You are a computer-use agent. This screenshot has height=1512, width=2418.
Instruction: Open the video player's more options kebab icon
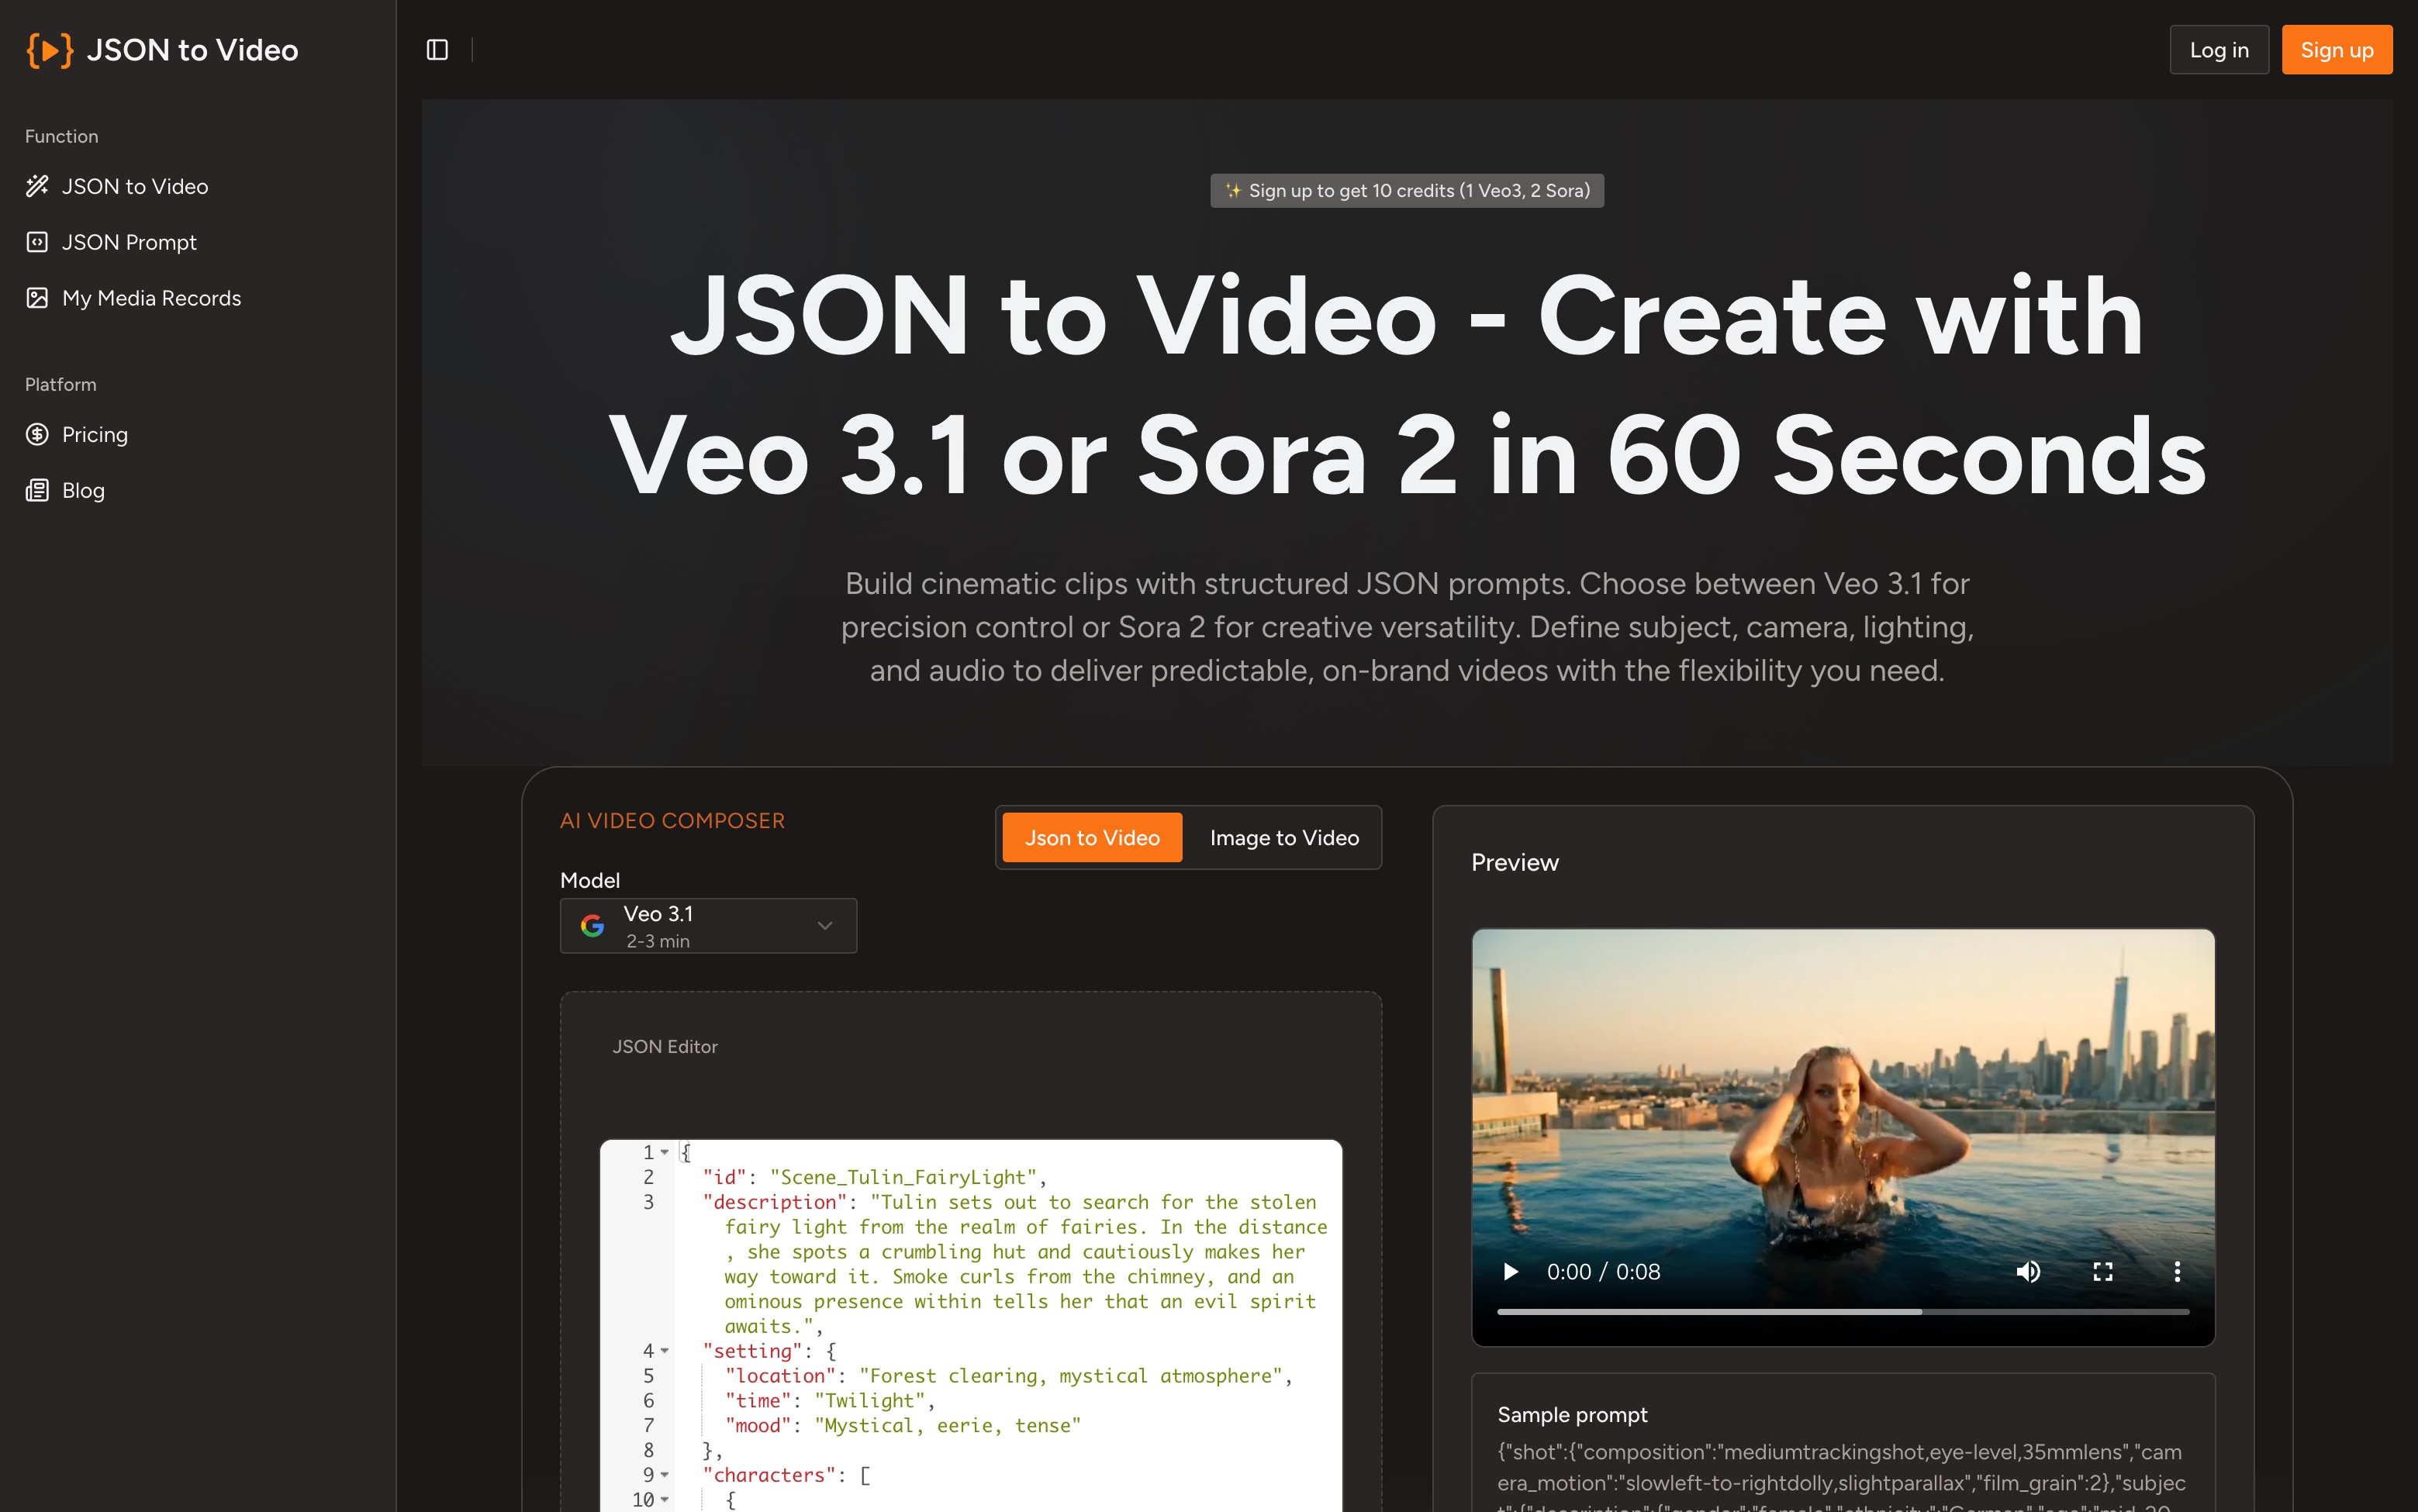pyautogui.click(x=2178, y=1271)
